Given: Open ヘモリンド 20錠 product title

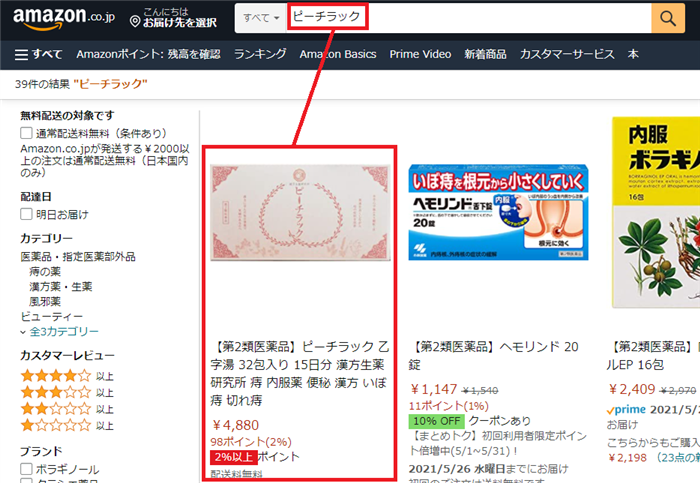Looking at the screenshot, I should [x=494, y=355].
